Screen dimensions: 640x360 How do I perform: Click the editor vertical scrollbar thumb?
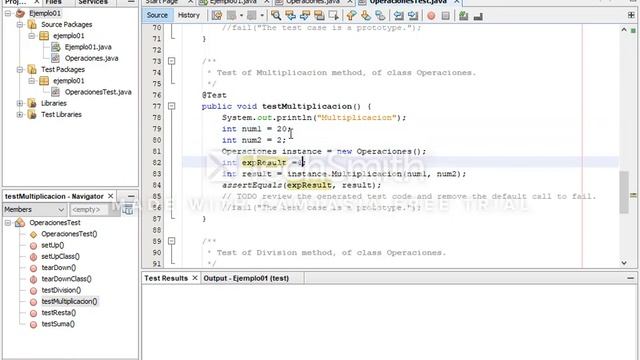624,192
